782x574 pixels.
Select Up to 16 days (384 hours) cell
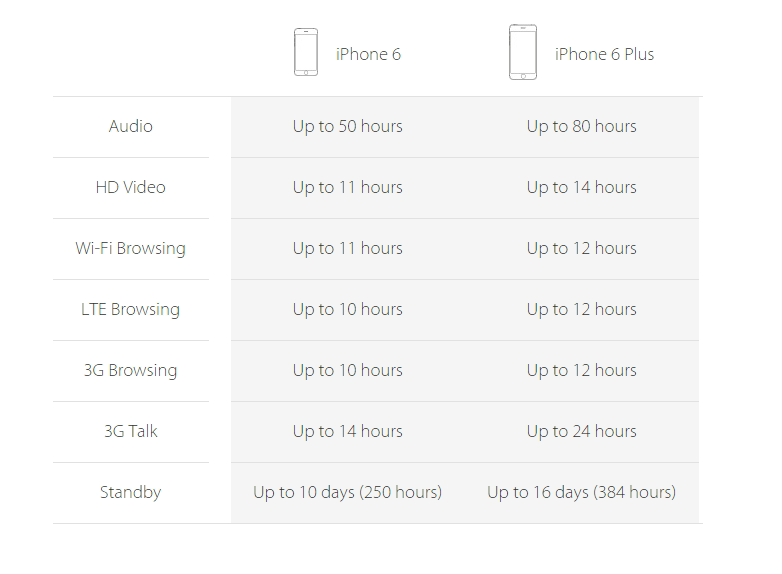pos(582,492)
